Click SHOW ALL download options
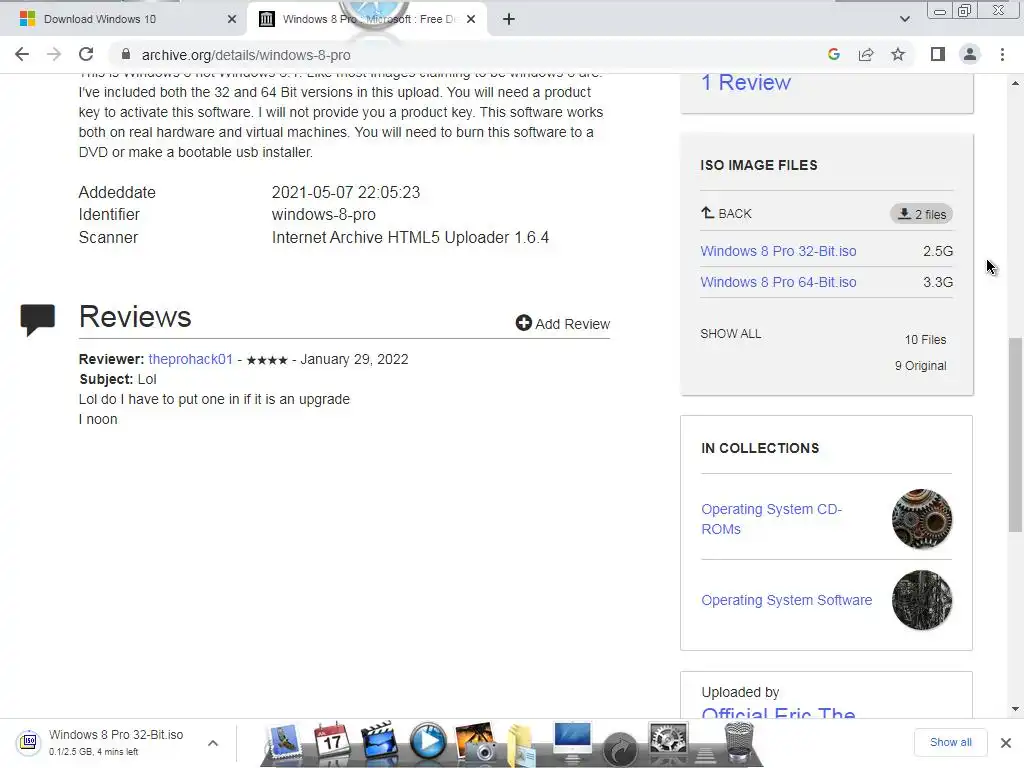The width and height of the screenshot is (1024, 768). coord(731,333)
